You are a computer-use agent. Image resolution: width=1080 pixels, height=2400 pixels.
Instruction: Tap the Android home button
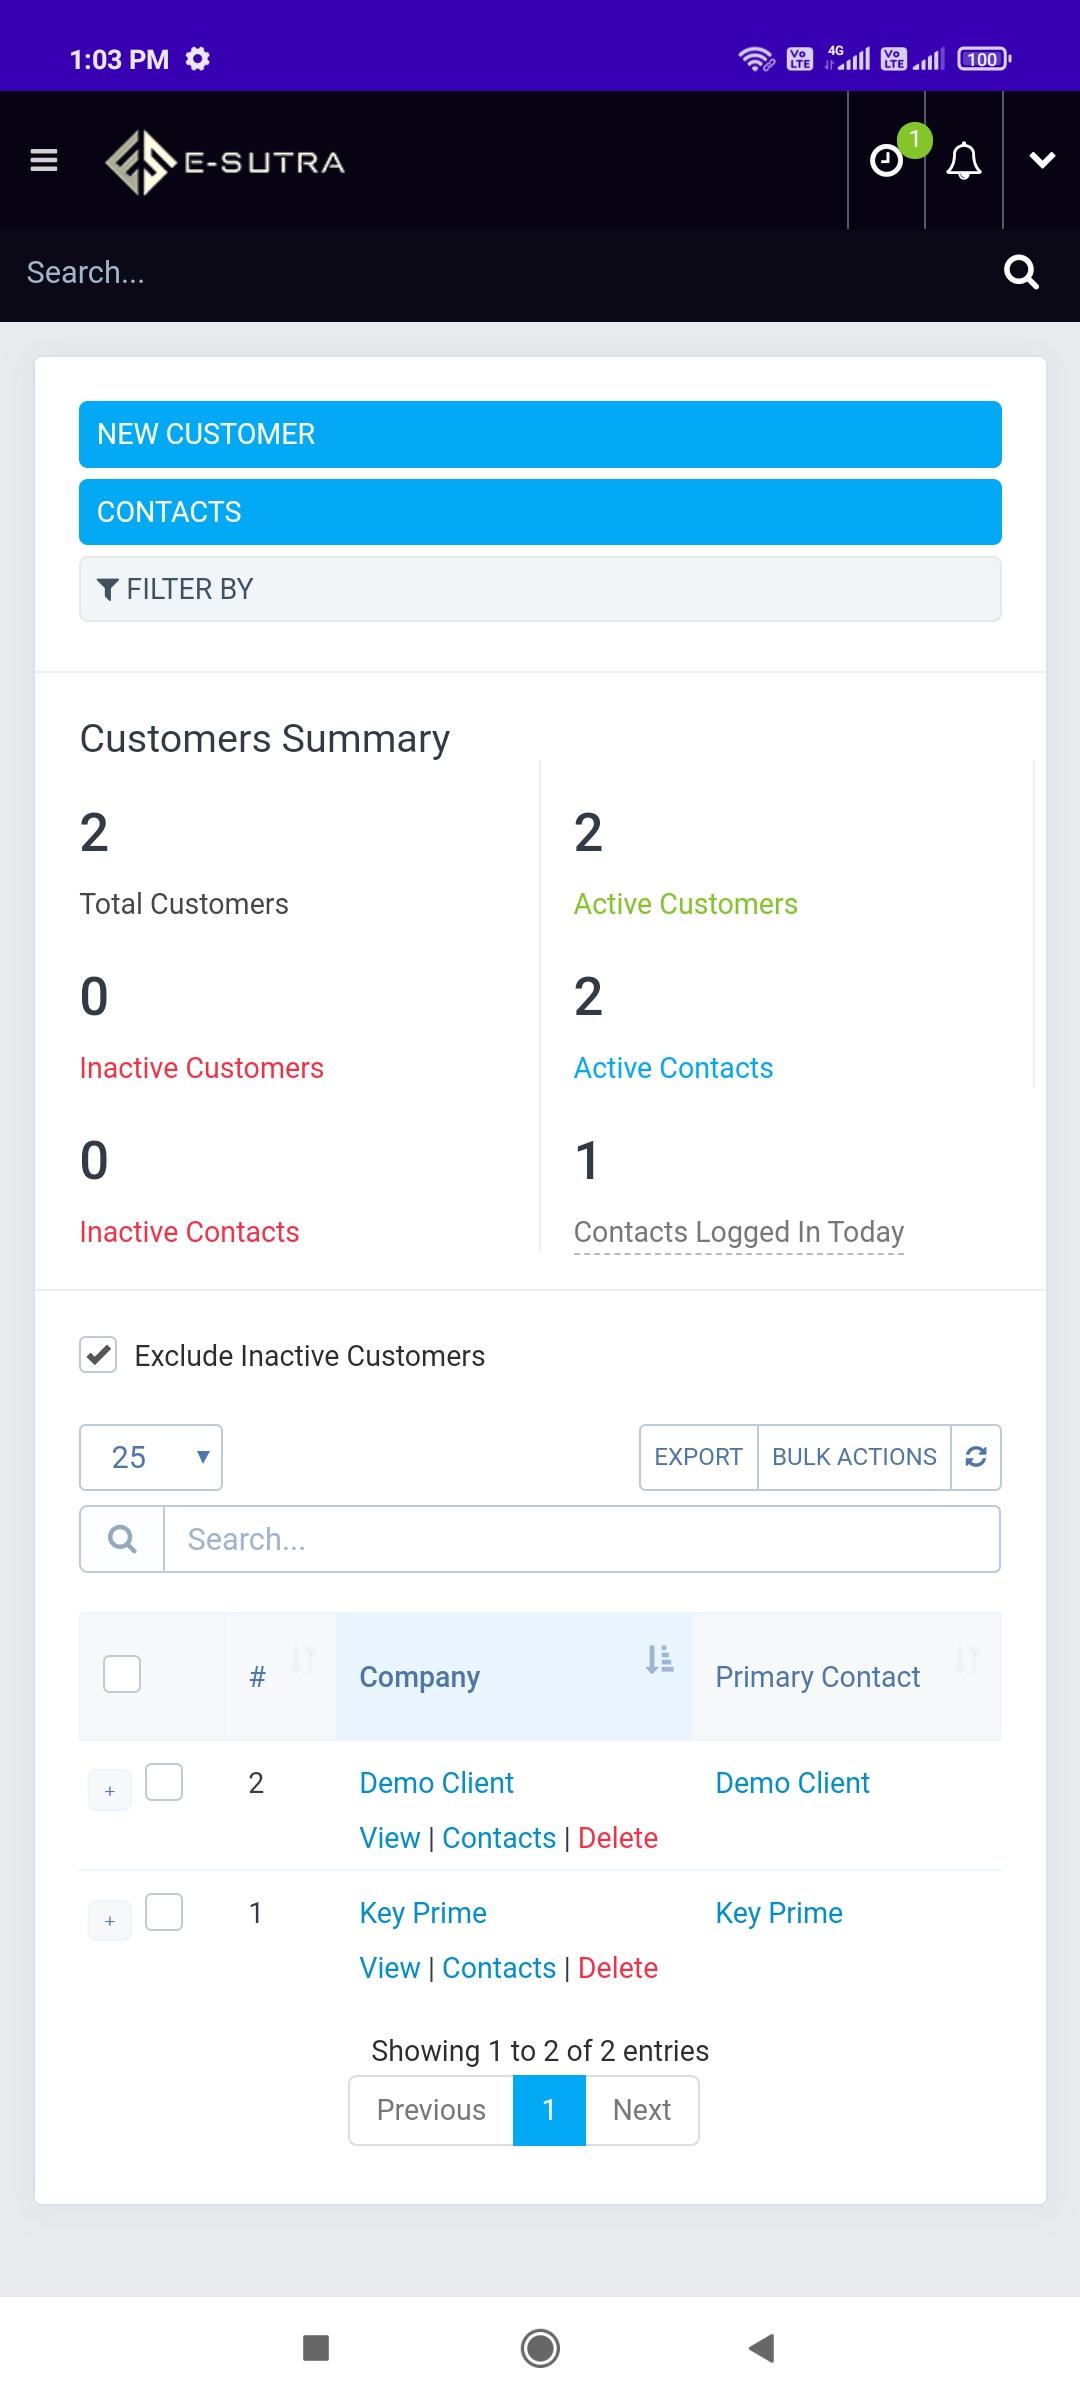tap(540, 2348)
